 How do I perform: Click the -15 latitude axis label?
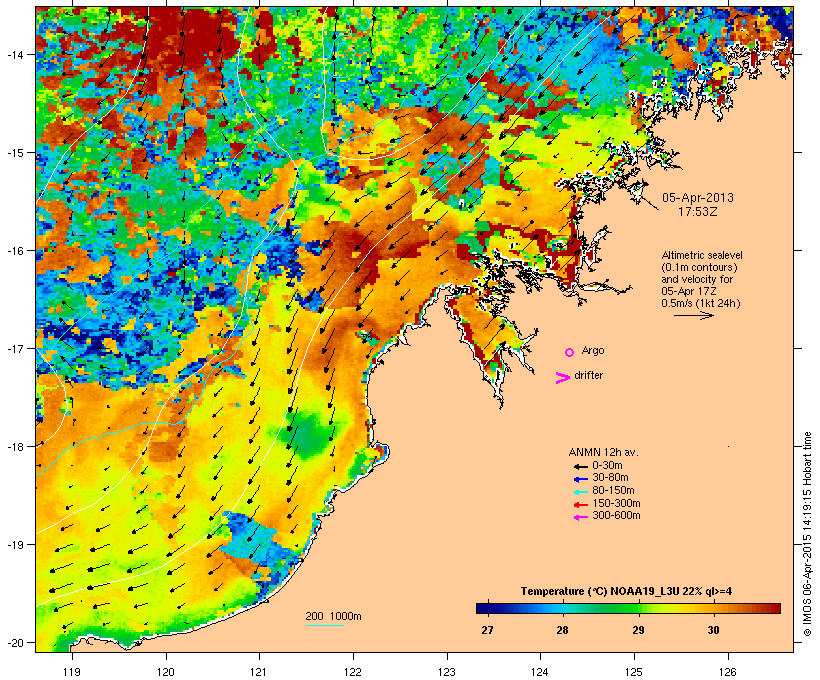[x=15, y=153]
